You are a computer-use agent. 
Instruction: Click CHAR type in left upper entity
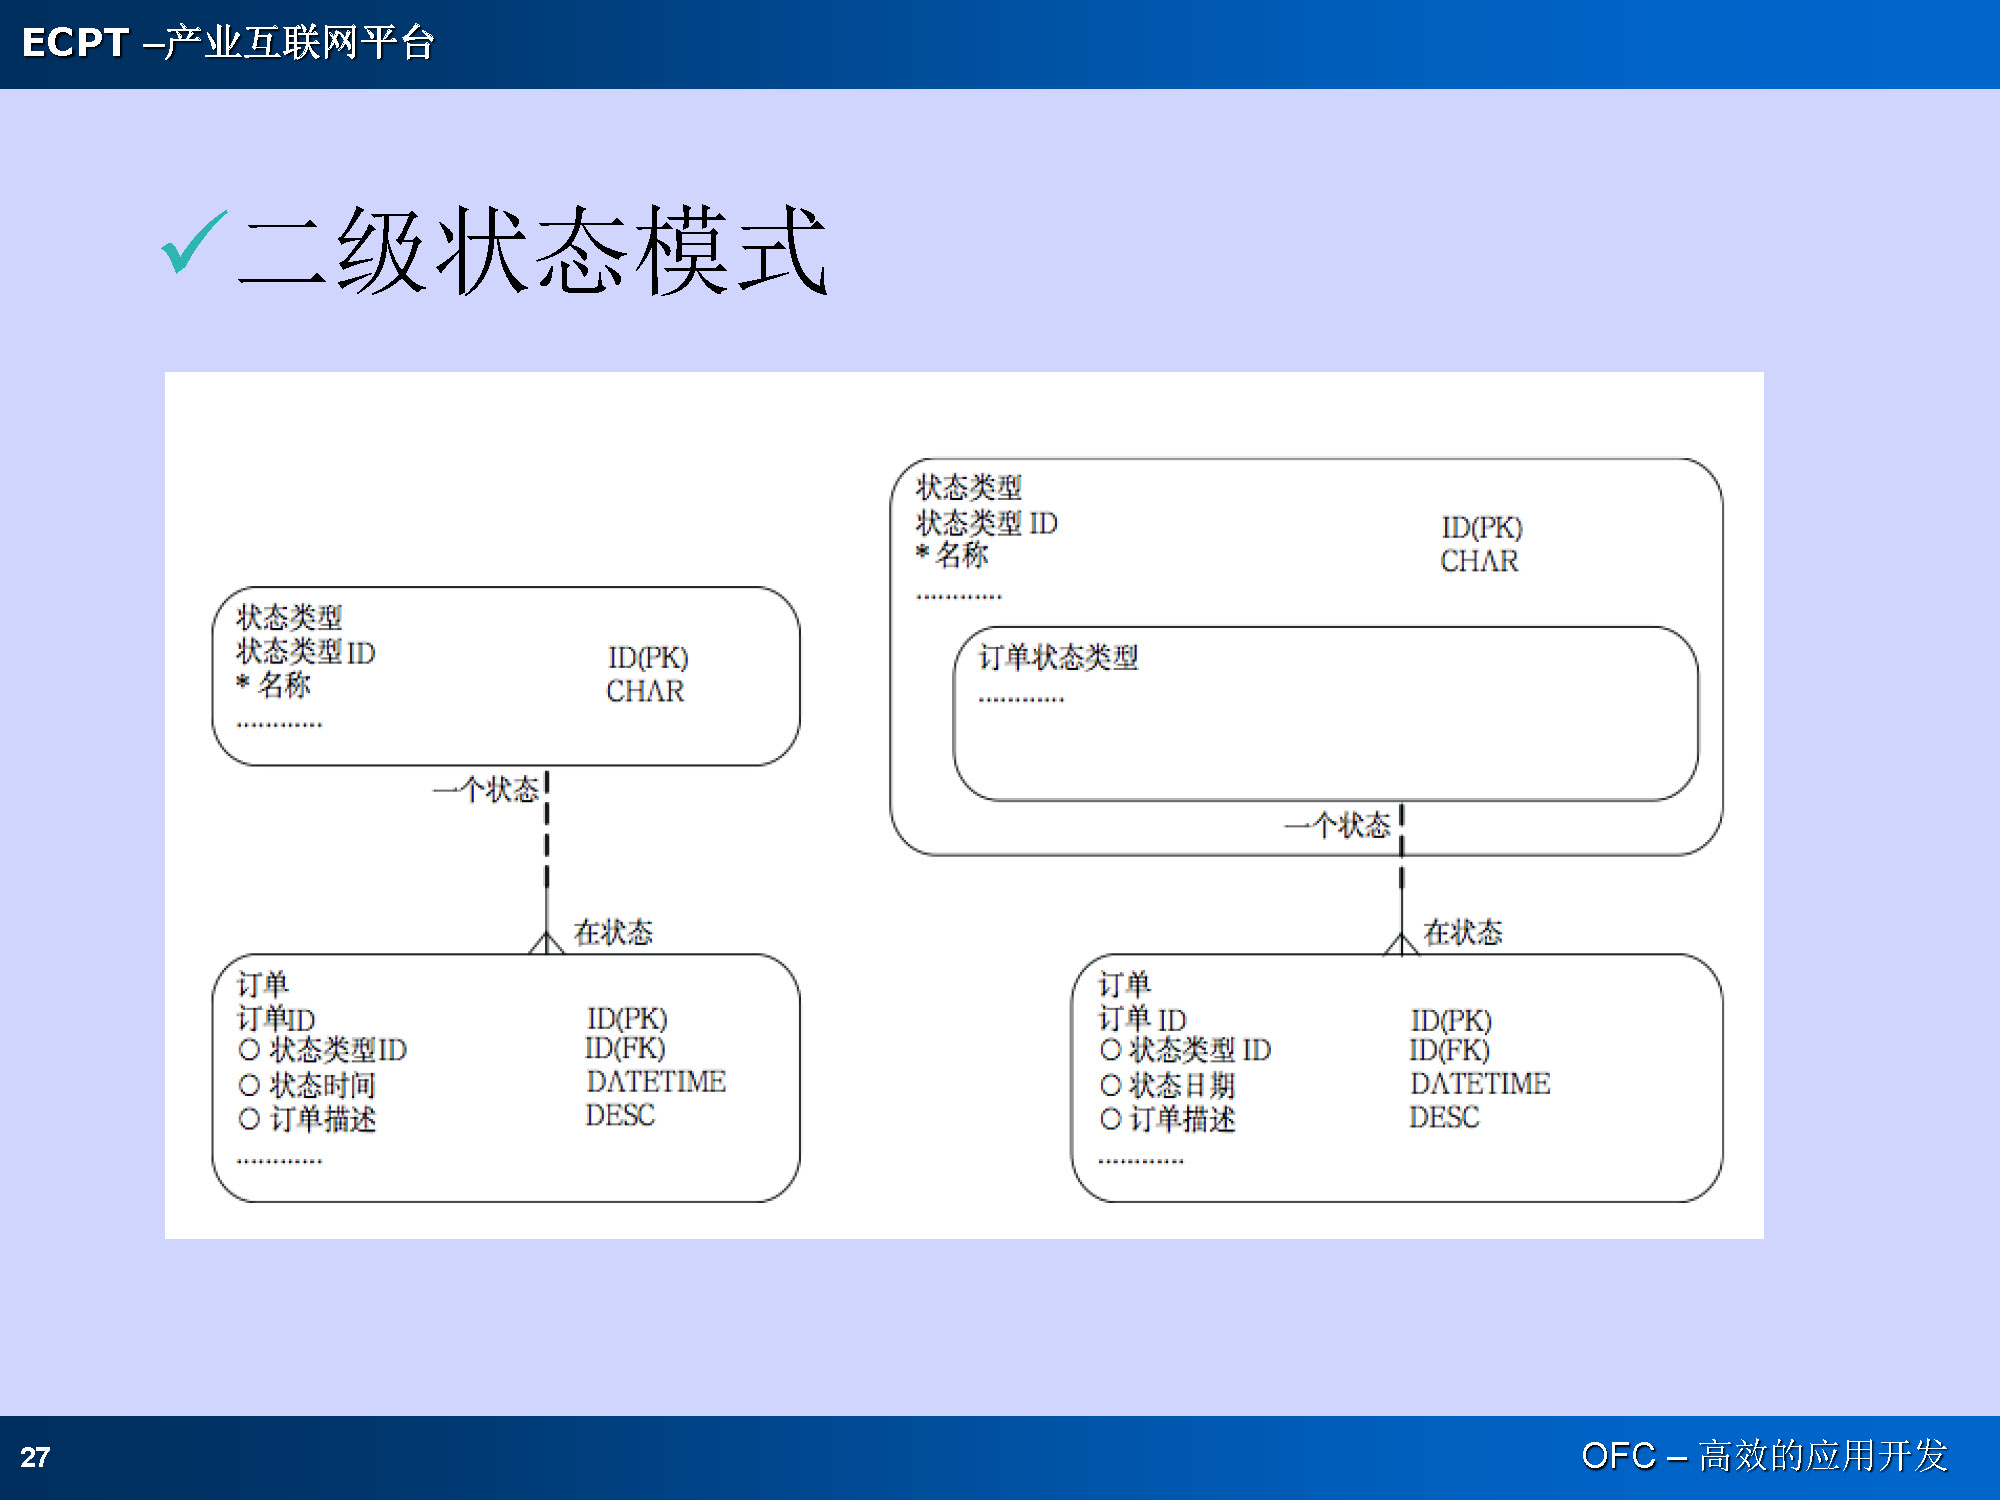[645, 691]
